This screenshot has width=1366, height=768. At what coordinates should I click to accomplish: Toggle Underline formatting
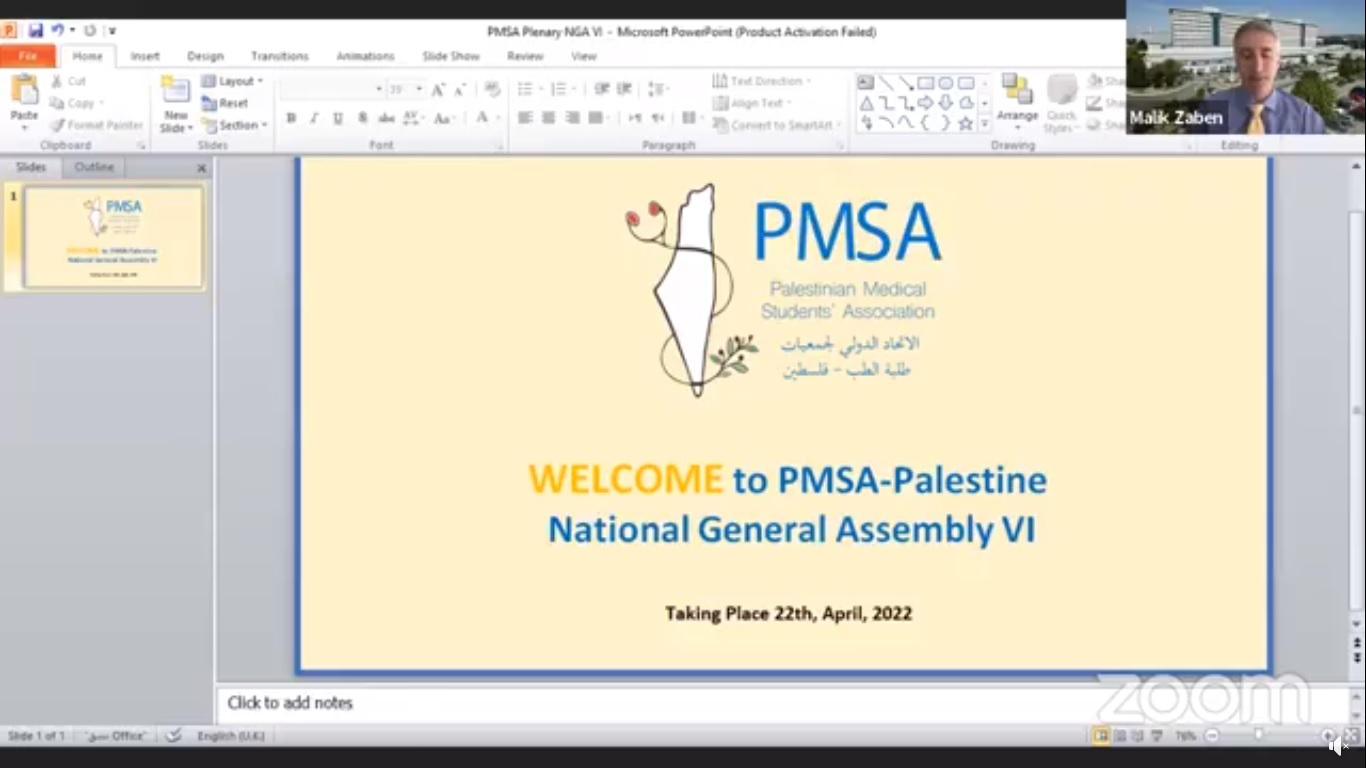pyautogui.click(x=338, y=118)
